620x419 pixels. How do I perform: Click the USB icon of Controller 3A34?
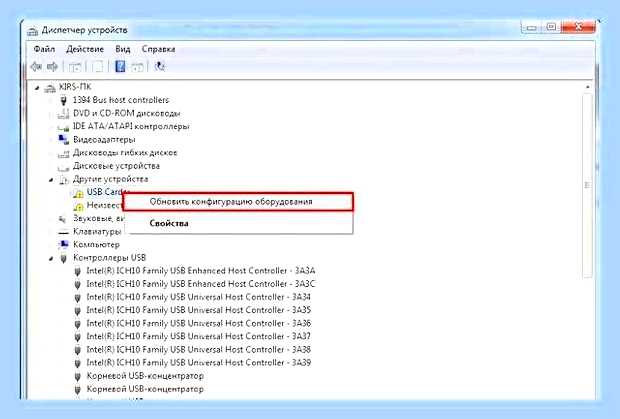78,298
